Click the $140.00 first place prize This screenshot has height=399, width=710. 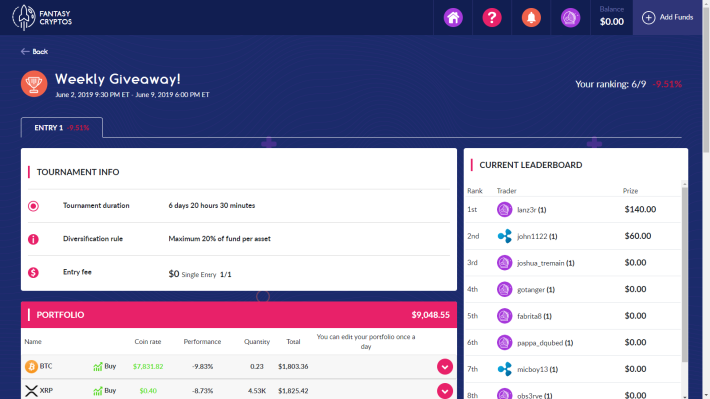[640, 209]
